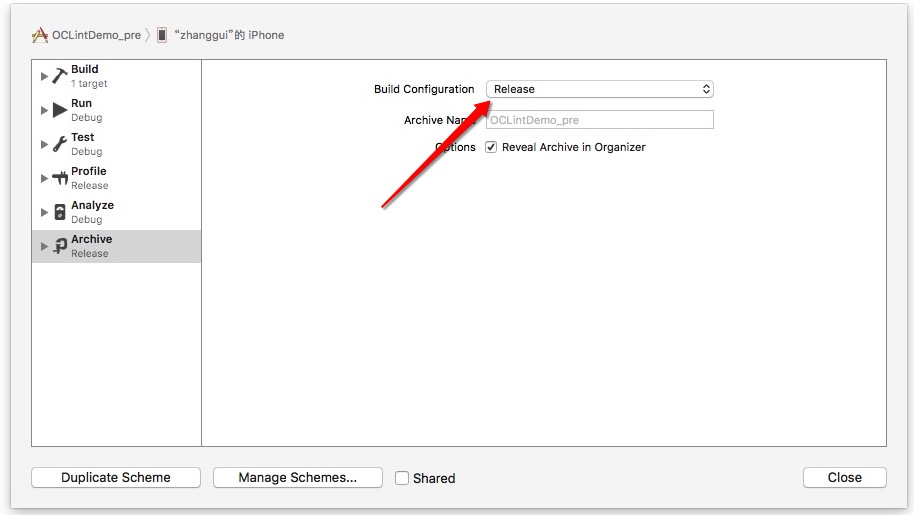Click the Duplicate Scheme button

pos(116,478)
